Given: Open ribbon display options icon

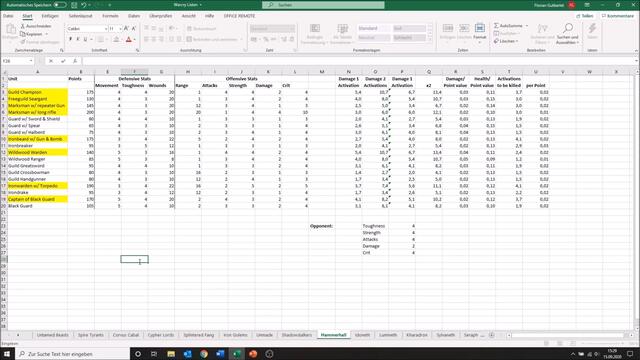Looking at the screenshot, I should [587, 5].
